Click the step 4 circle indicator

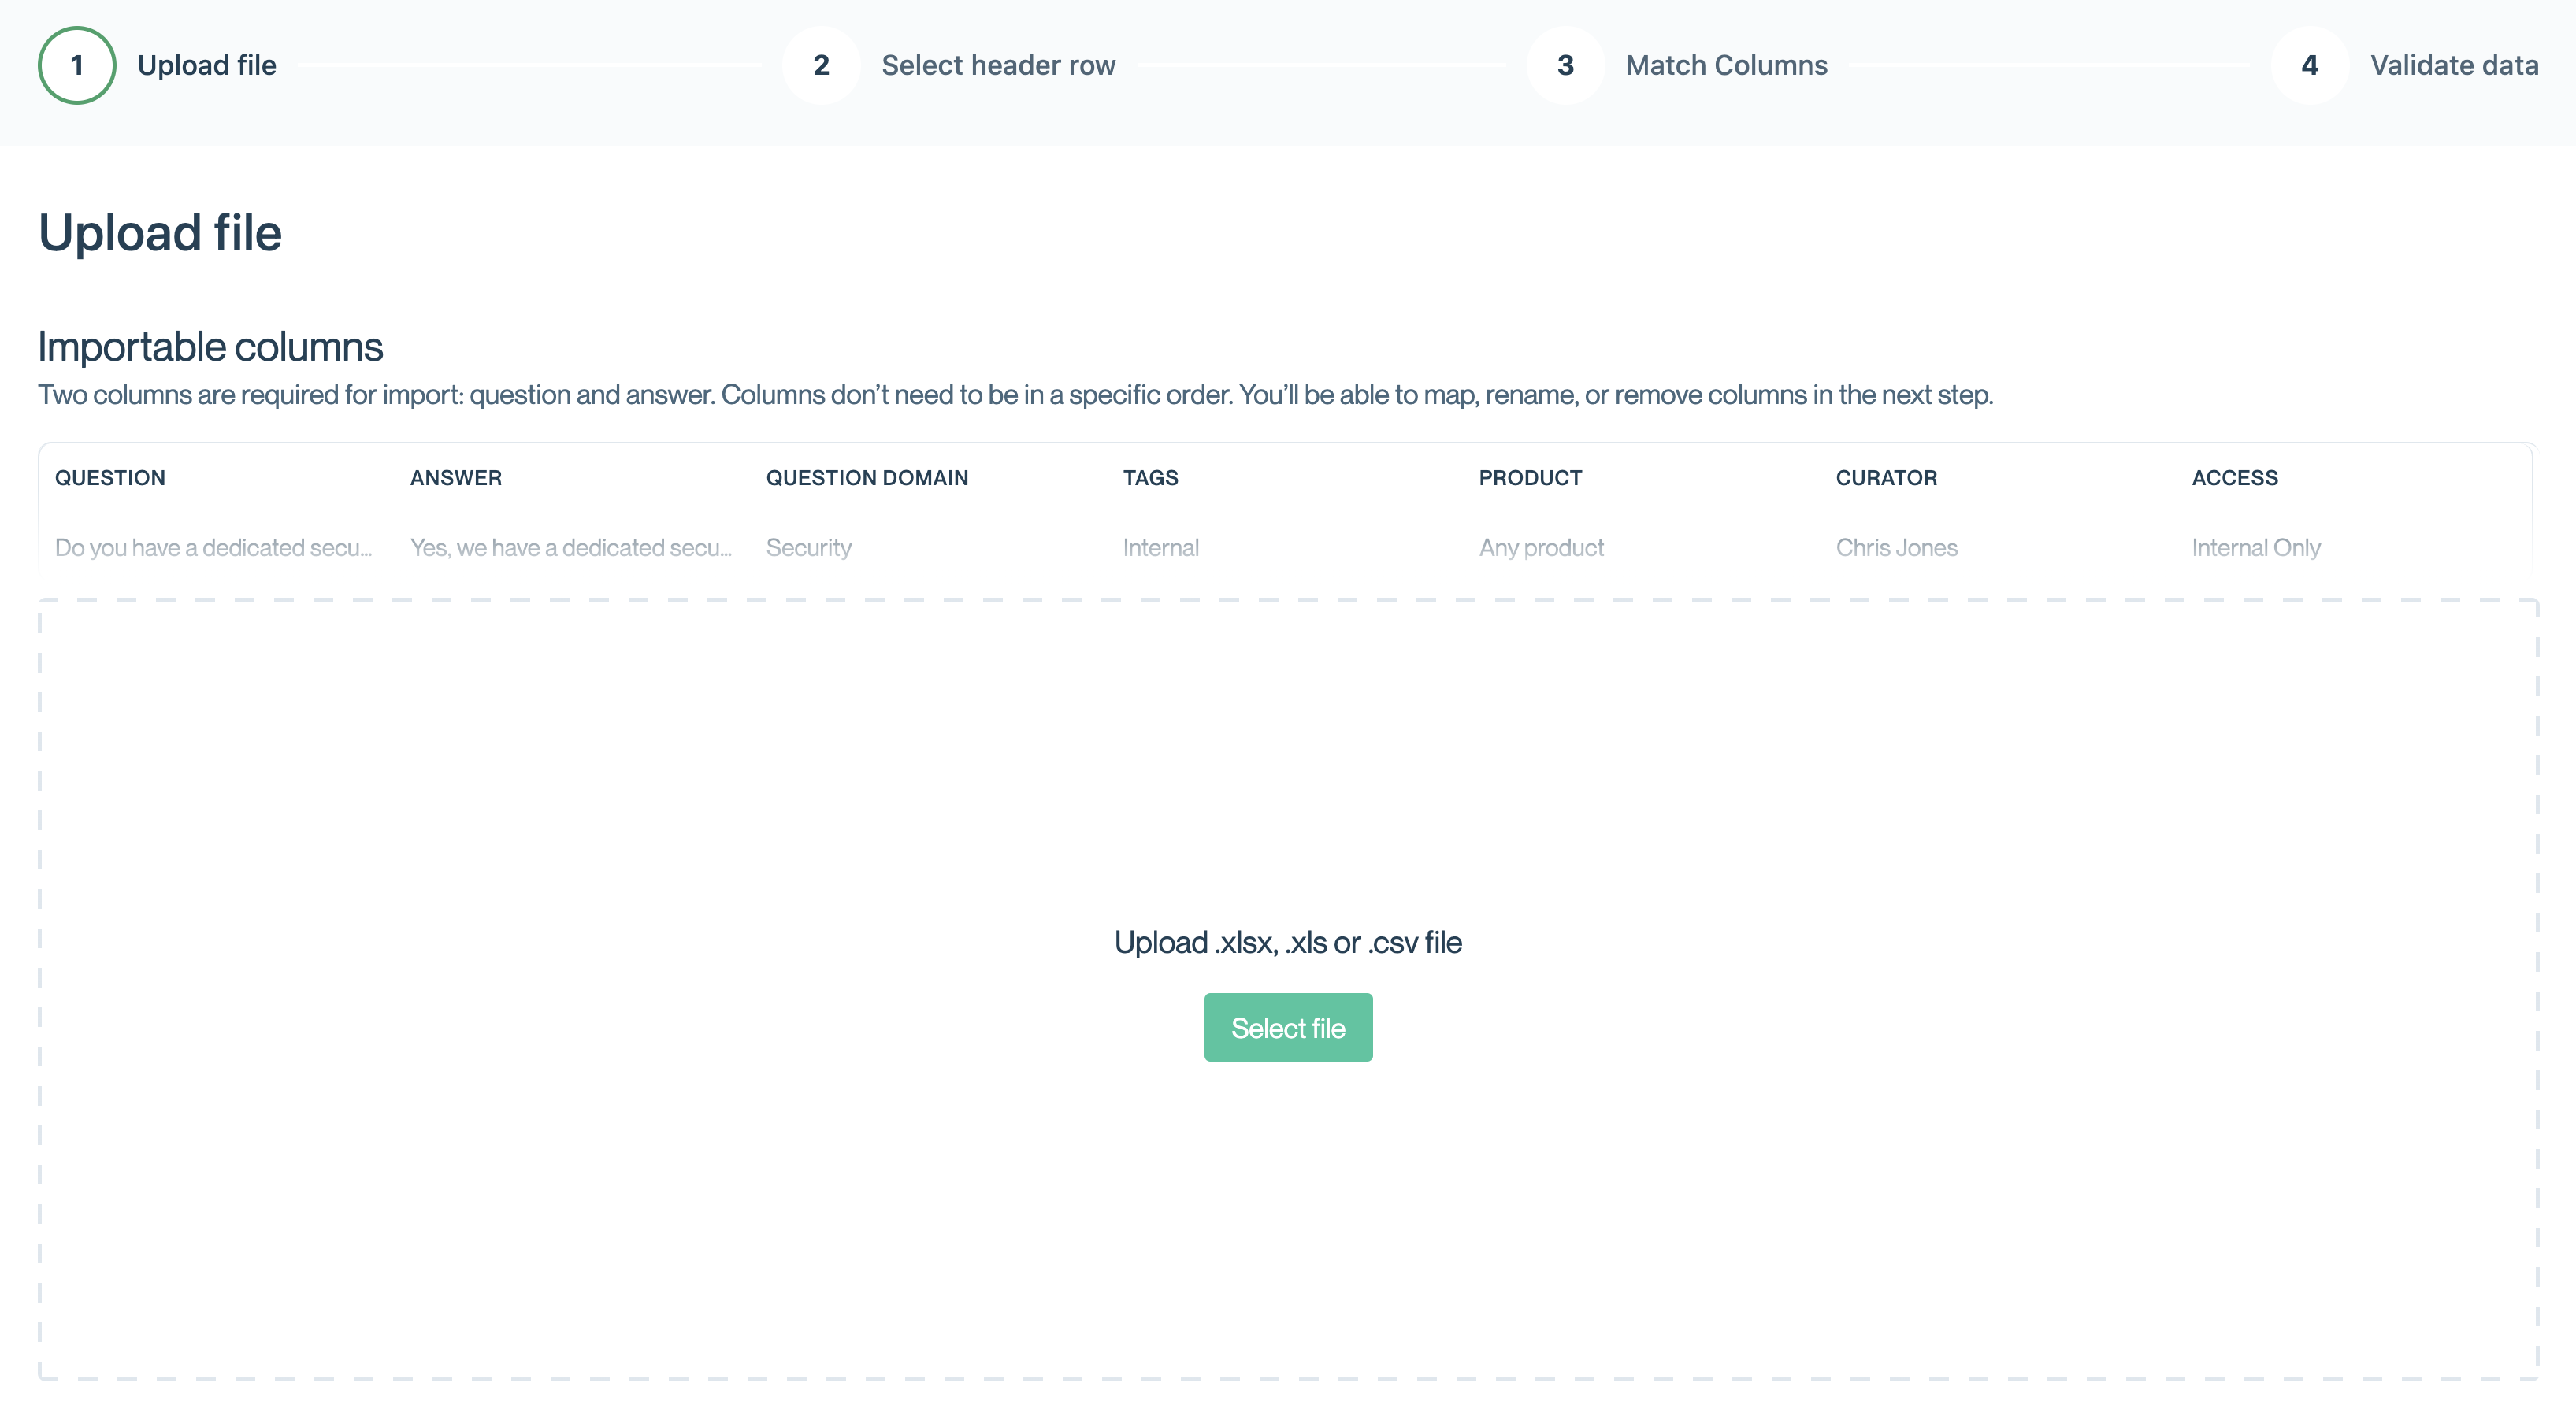pos(2309,65)
